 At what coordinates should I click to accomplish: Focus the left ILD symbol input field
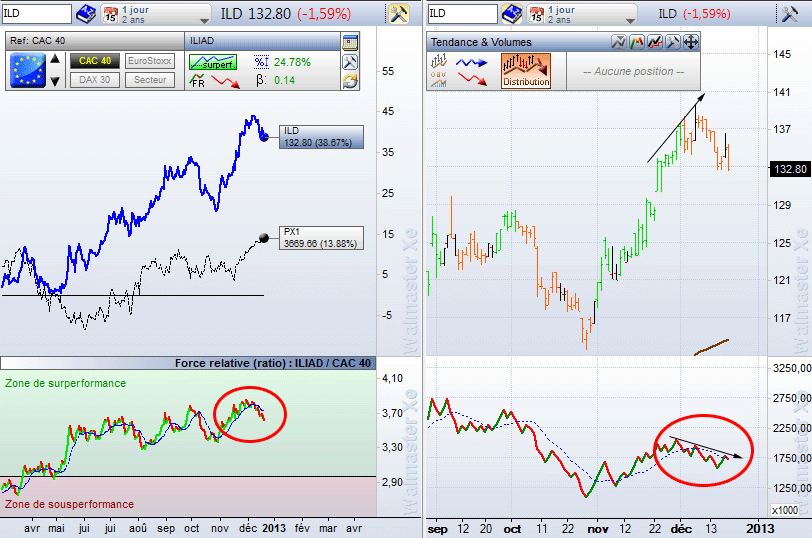[x=36, y=14]
